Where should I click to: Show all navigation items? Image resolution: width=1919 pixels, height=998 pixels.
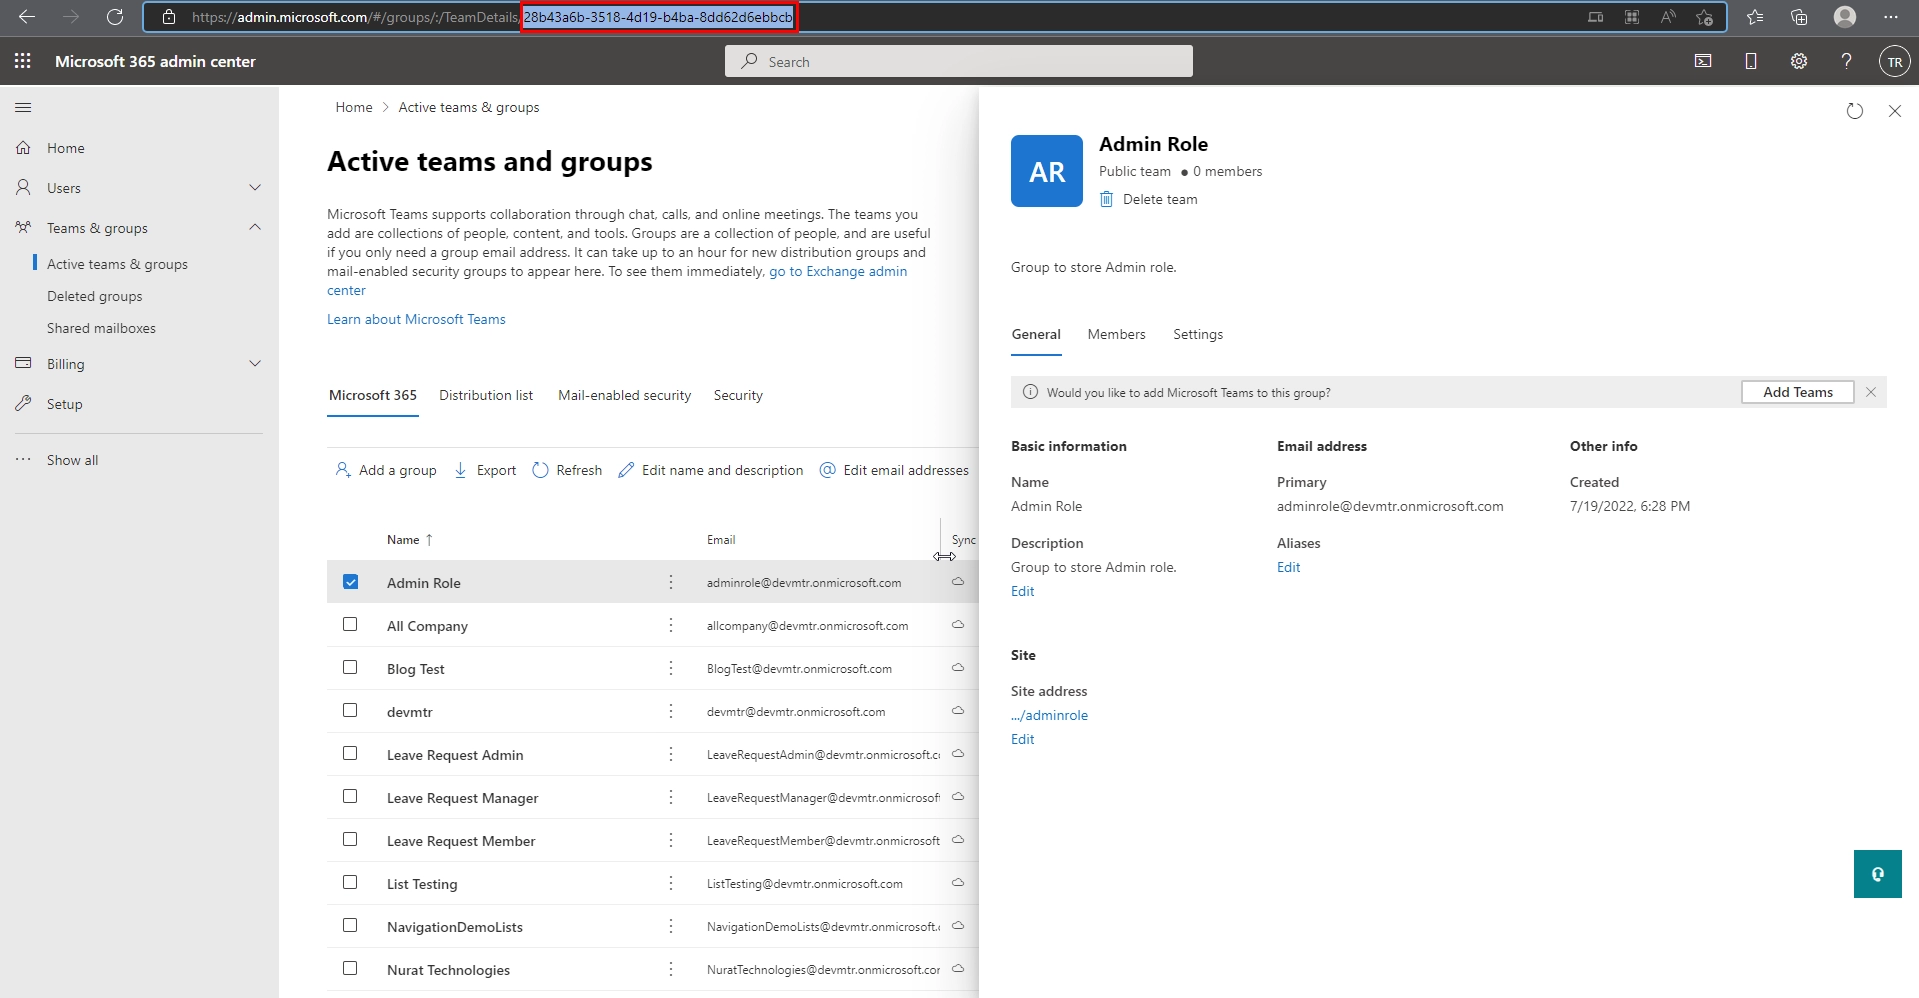pyautogui.click(x=72, y=460)
